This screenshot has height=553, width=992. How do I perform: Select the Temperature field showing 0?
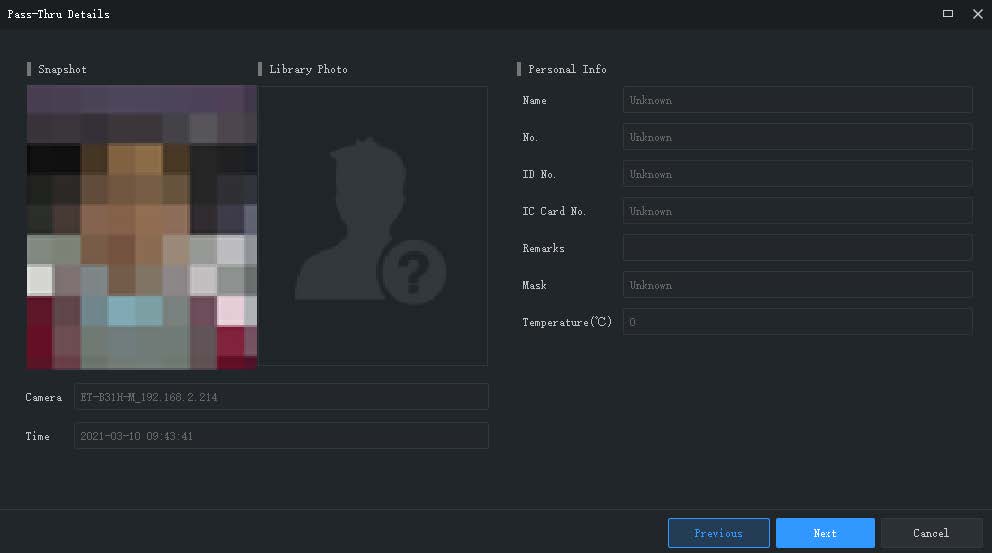tap(797, 322)
